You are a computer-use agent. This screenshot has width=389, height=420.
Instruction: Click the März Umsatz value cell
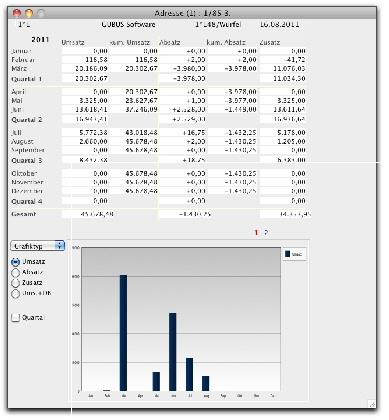(x=85, y=69)
